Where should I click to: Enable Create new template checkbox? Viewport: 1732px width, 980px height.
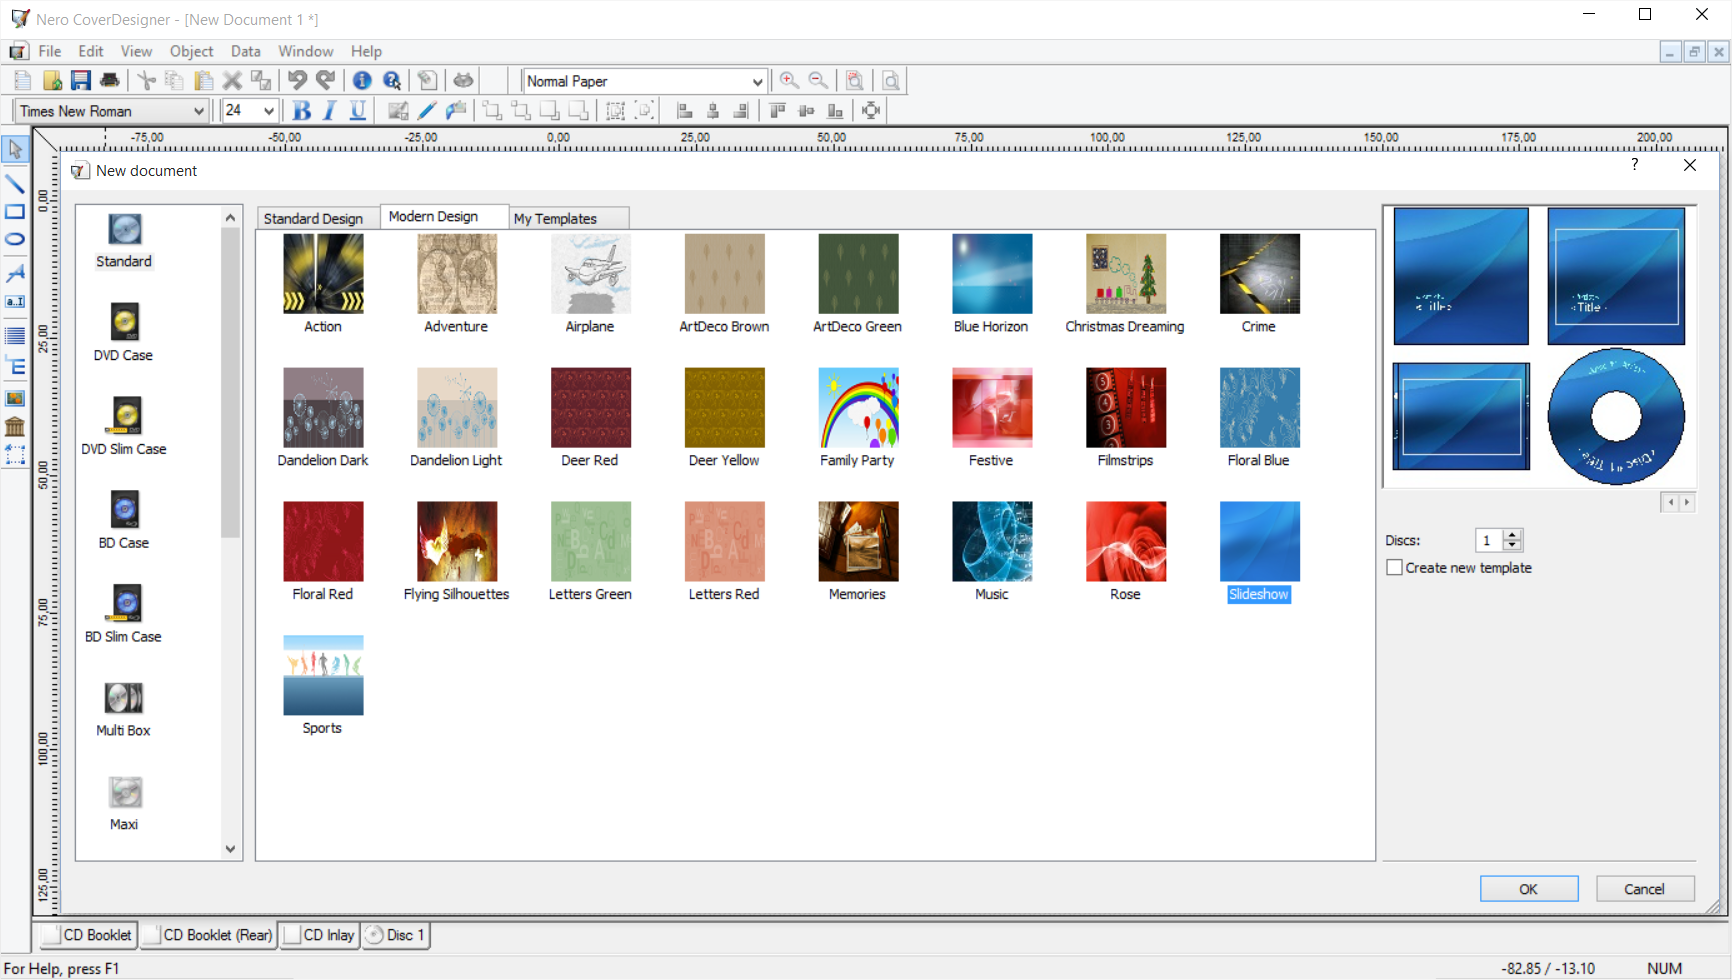tap(1394, 568)
